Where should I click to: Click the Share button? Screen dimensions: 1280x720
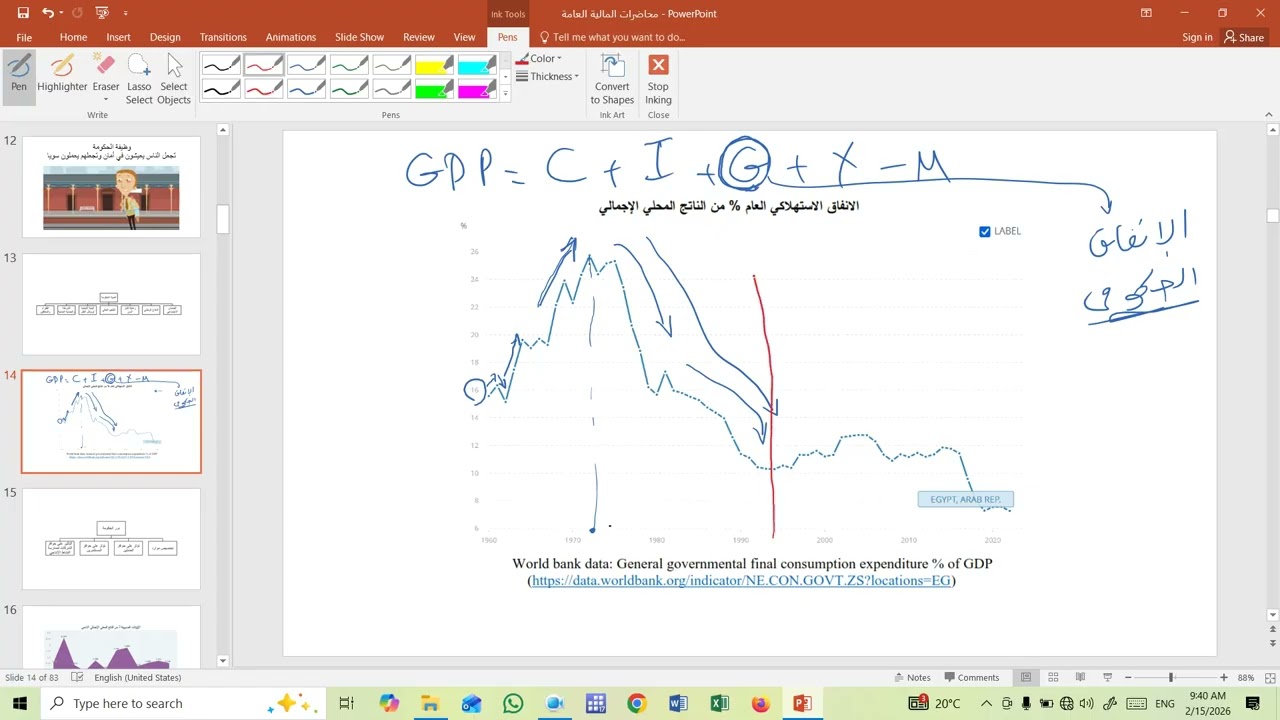[x=1244, y=37]
